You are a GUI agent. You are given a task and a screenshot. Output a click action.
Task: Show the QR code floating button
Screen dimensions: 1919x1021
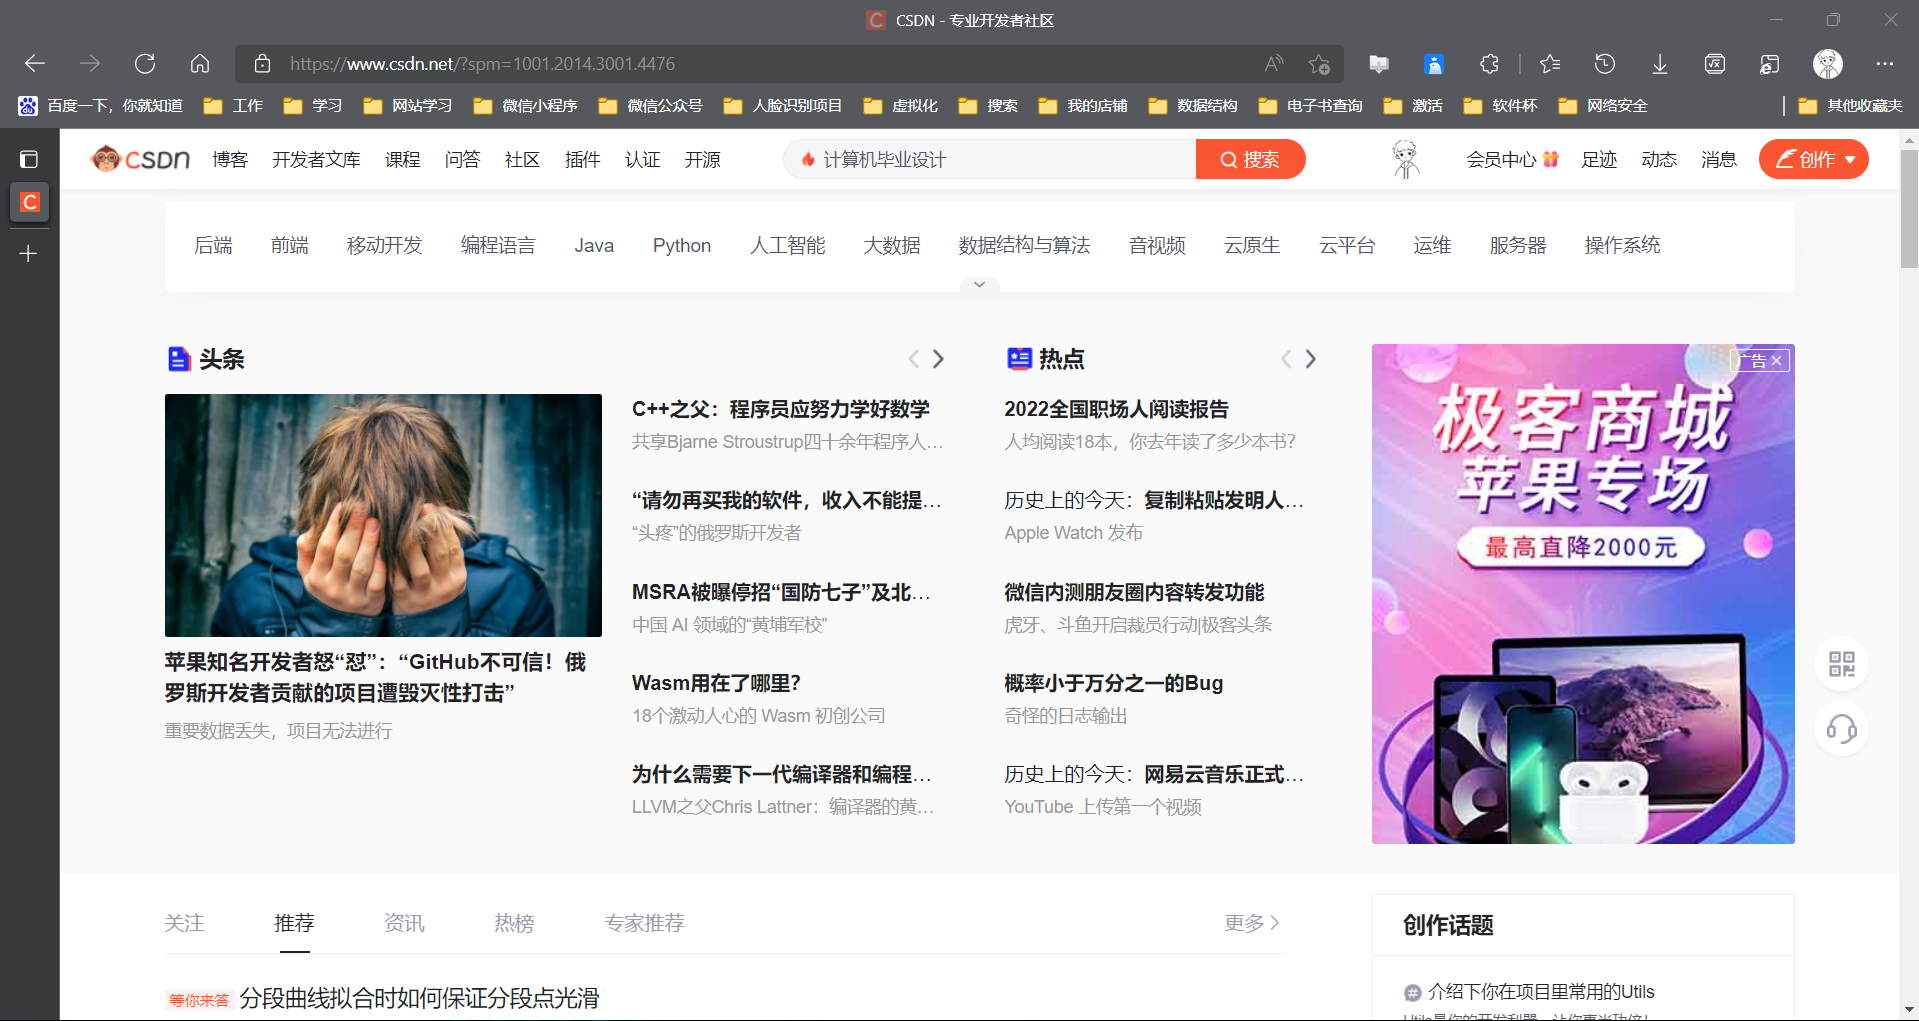[x=1841, y=664]
